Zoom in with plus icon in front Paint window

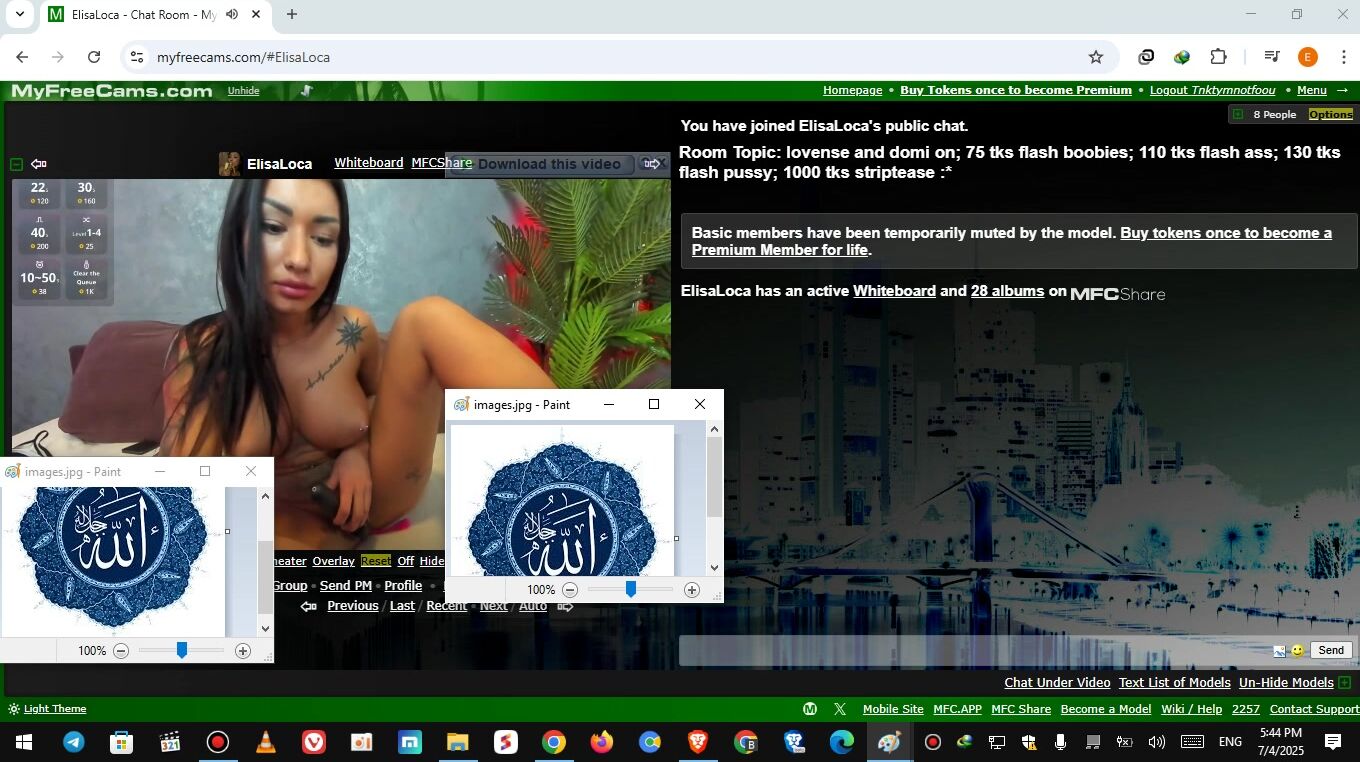[691, 590]
